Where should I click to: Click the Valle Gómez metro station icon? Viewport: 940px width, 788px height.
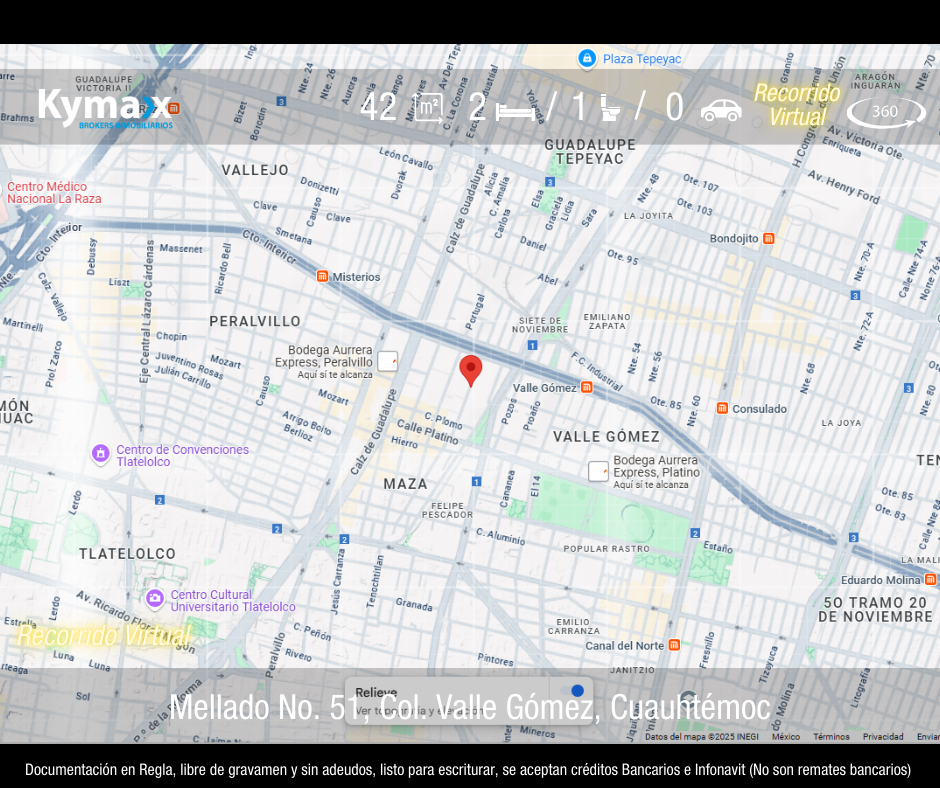pos(587,387)
